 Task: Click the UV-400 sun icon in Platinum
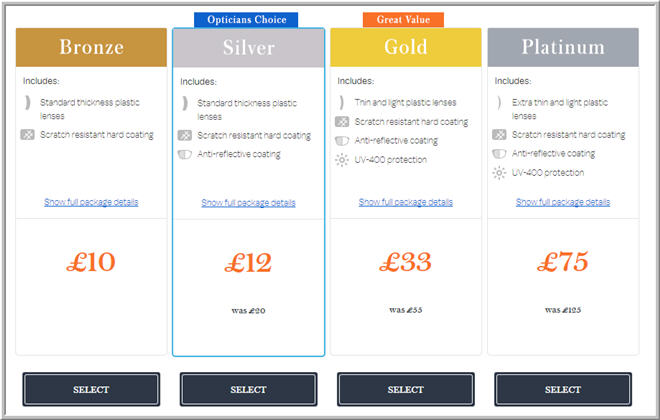499,173
